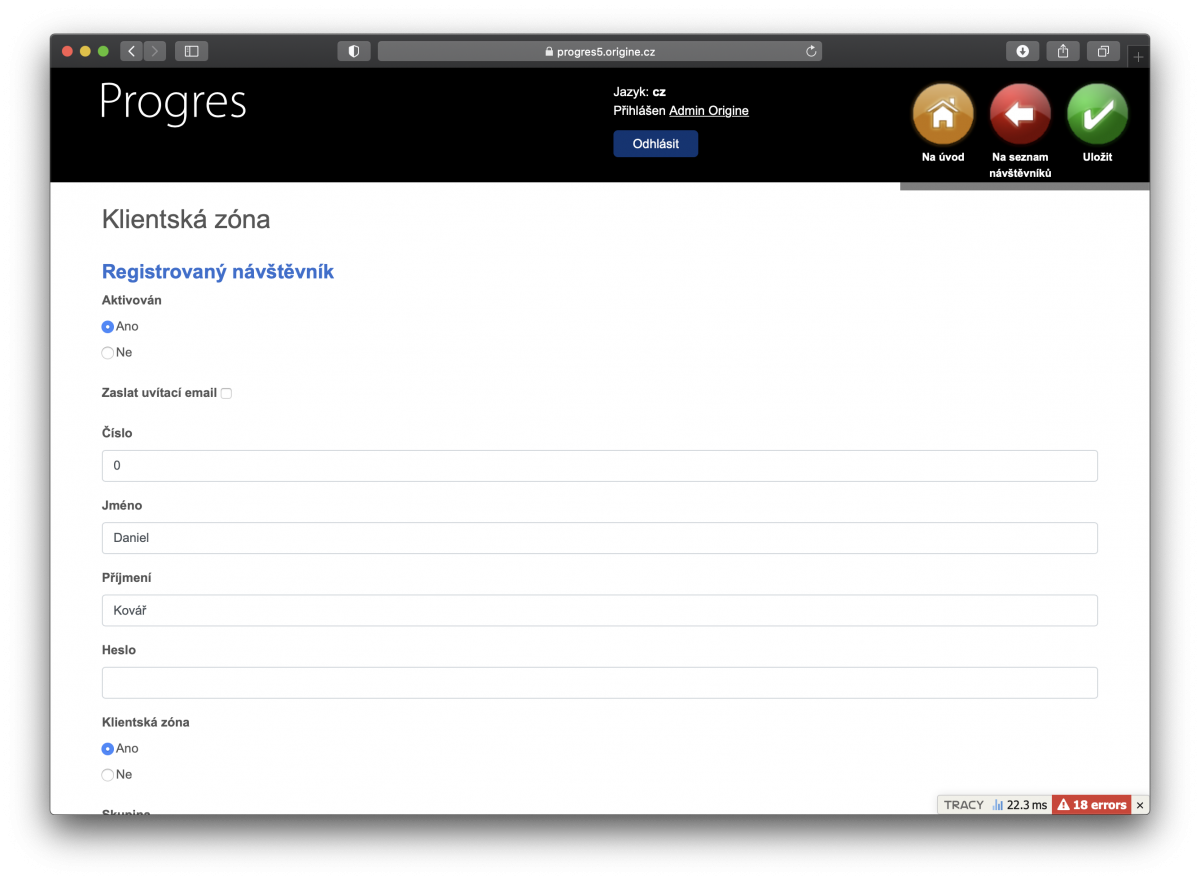Click the Odhlásit button

(x=655, y=143)
